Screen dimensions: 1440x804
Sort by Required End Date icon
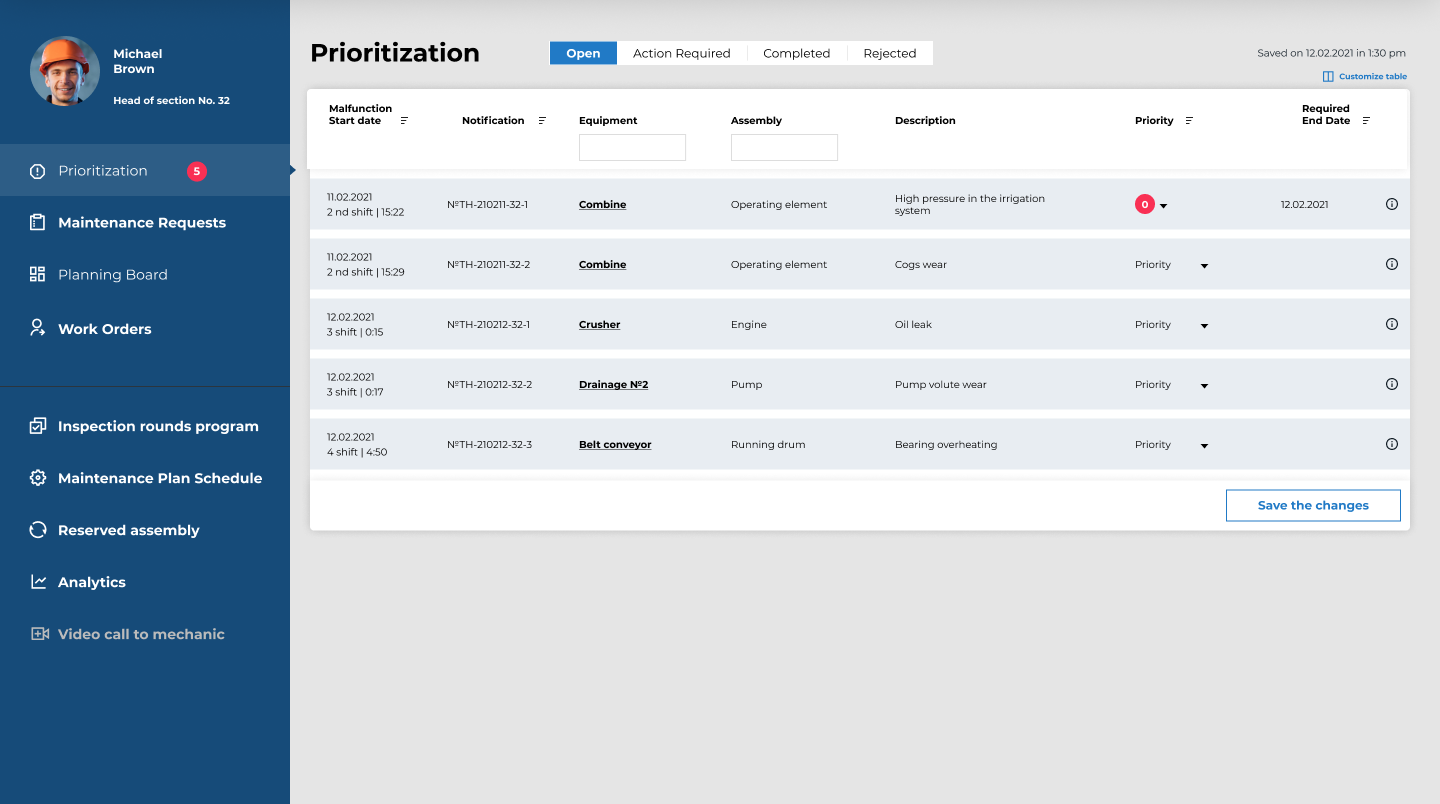[1366, 121]
